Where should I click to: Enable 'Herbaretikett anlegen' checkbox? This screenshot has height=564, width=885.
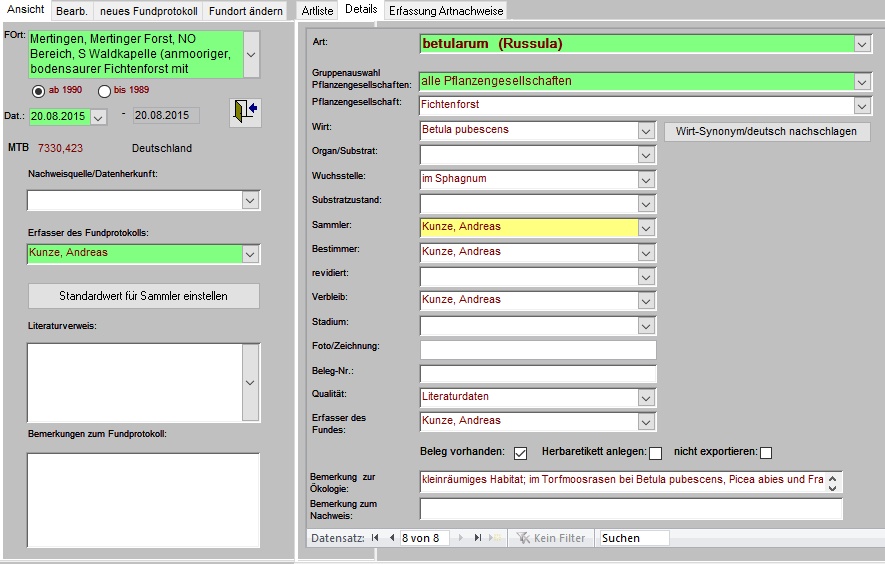coord(656,453)
